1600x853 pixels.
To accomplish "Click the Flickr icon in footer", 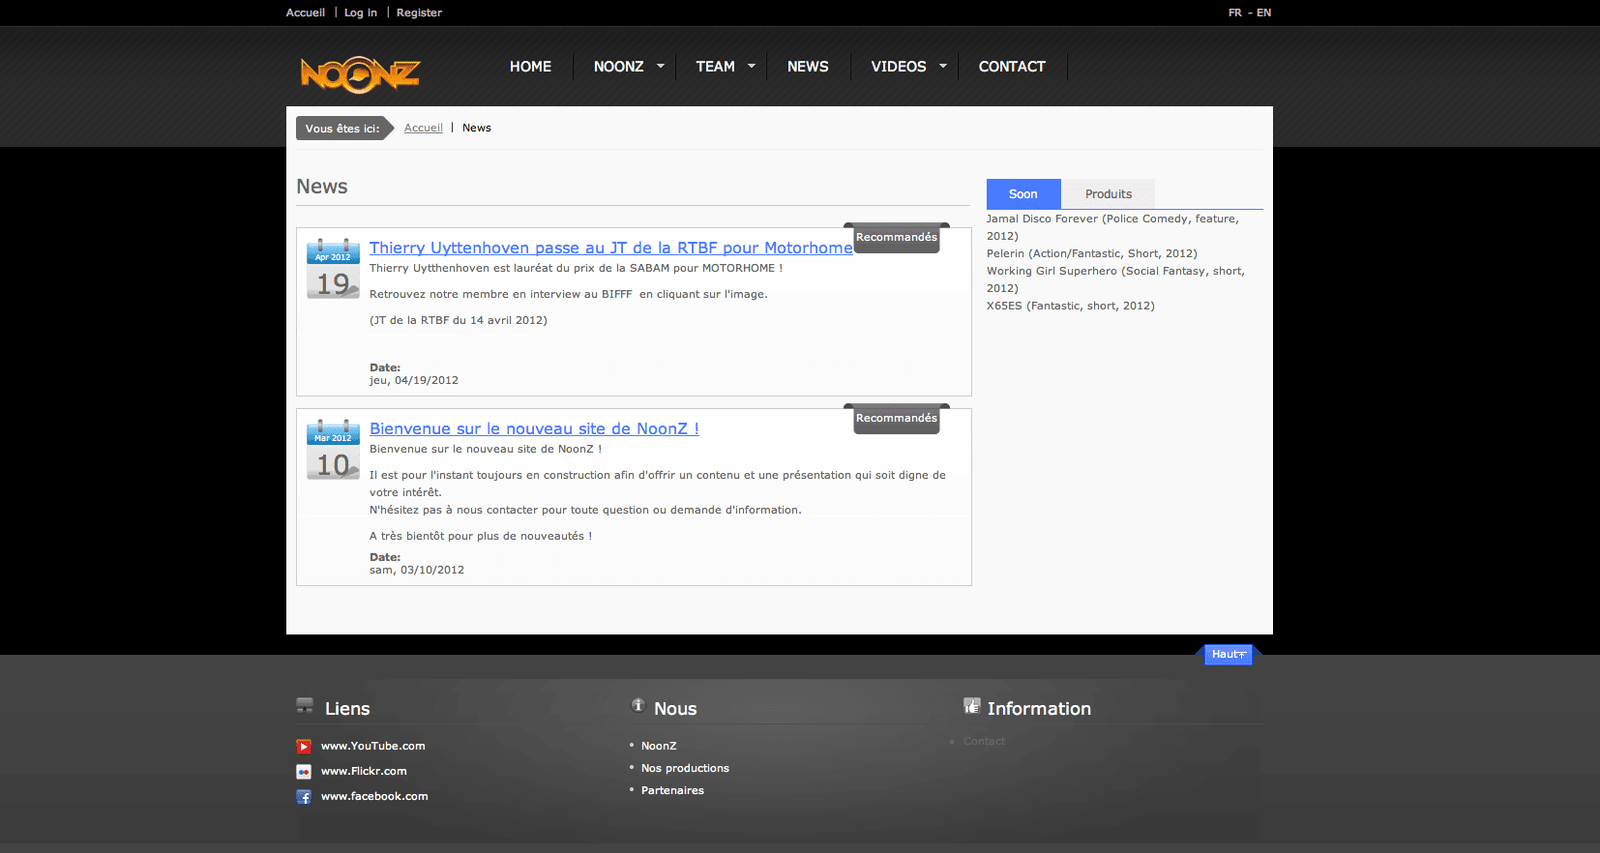I will coord(304,771).
